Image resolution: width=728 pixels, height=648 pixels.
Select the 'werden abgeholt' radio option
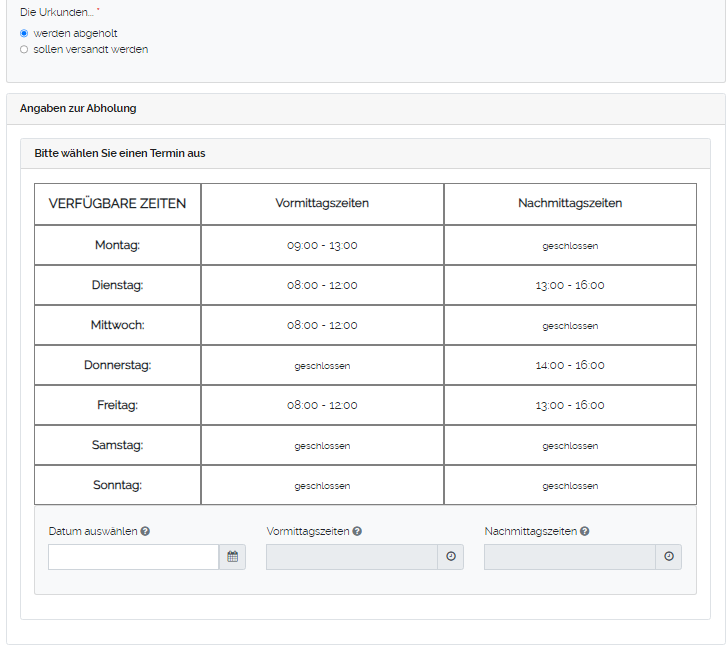(x=24, y=33)
